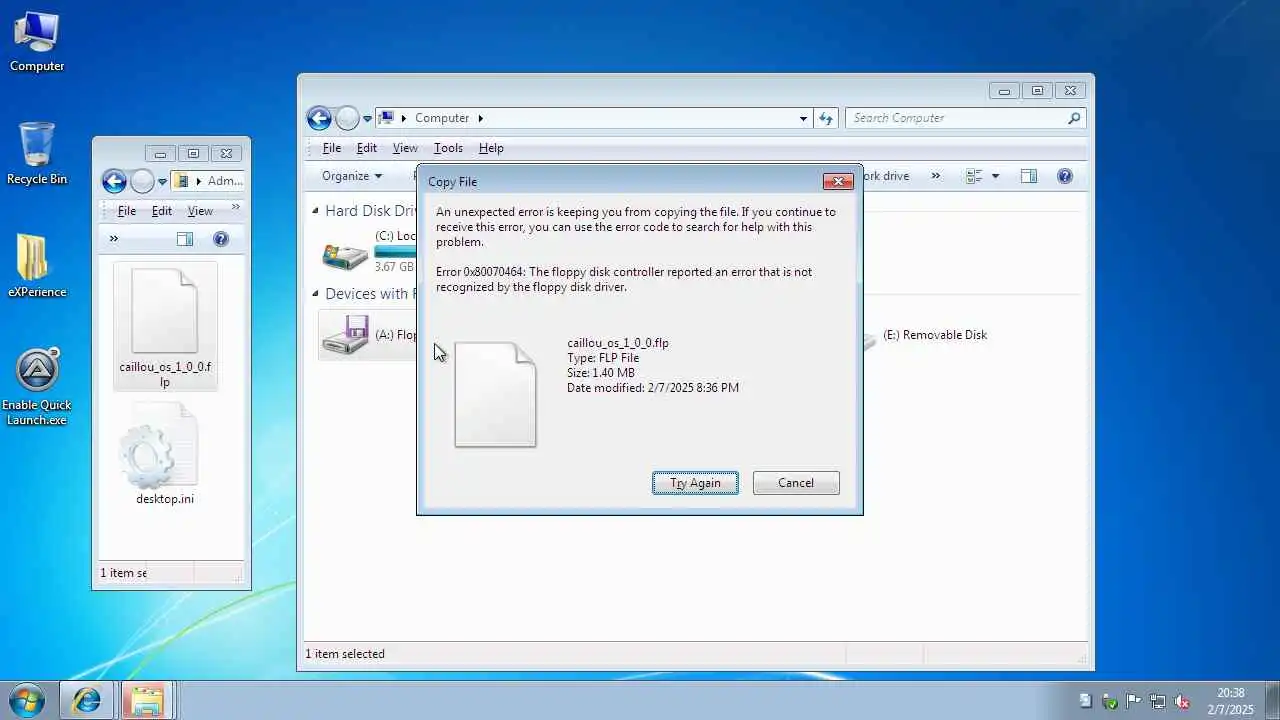Open the Help menu in Computer window
The image size is (1280, 720).
491,148
